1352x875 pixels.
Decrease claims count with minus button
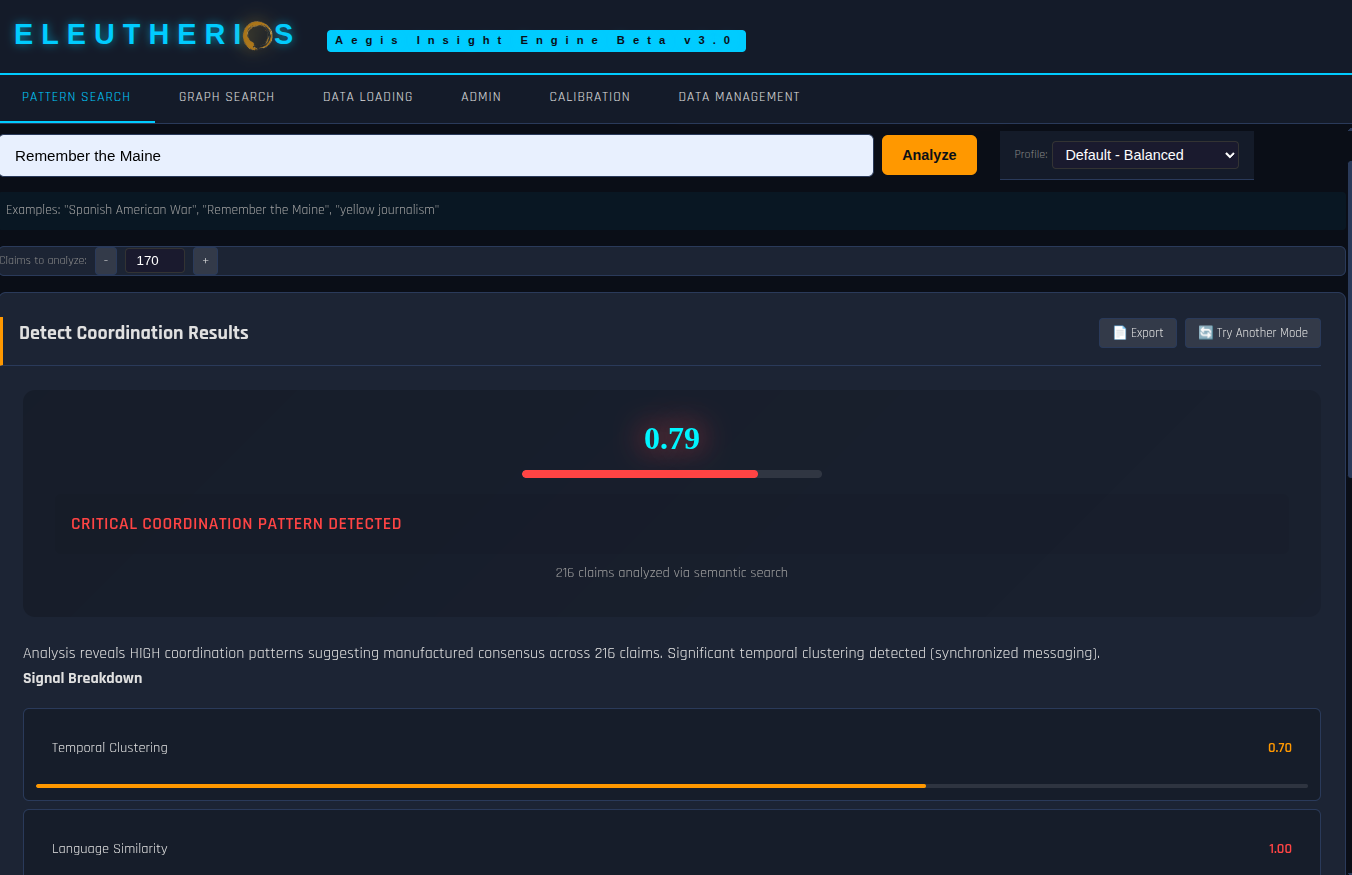pyautogui.click(x=106, y=261)
